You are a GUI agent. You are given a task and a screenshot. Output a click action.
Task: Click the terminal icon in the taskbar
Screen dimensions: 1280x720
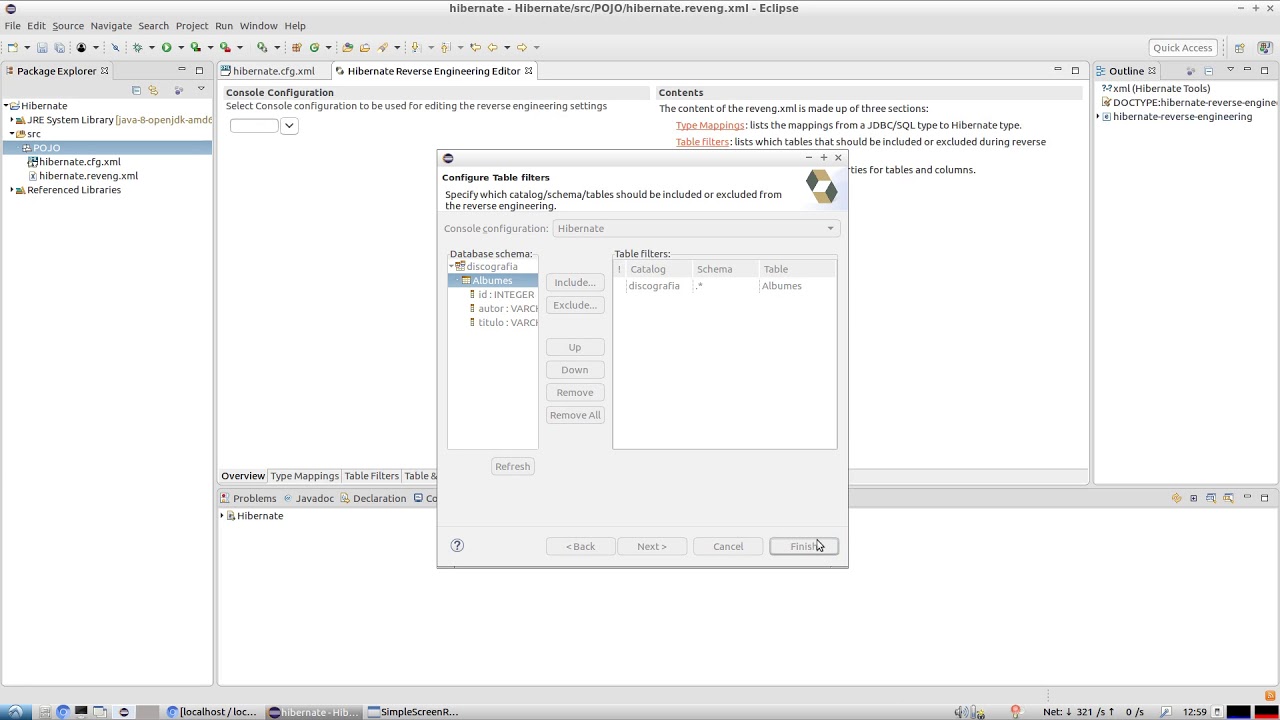coord(81,712)
